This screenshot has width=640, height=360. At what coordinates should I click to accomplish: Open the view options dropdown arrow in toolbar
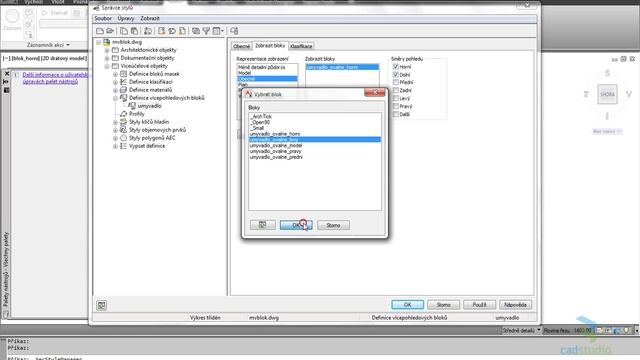point(222,31)
